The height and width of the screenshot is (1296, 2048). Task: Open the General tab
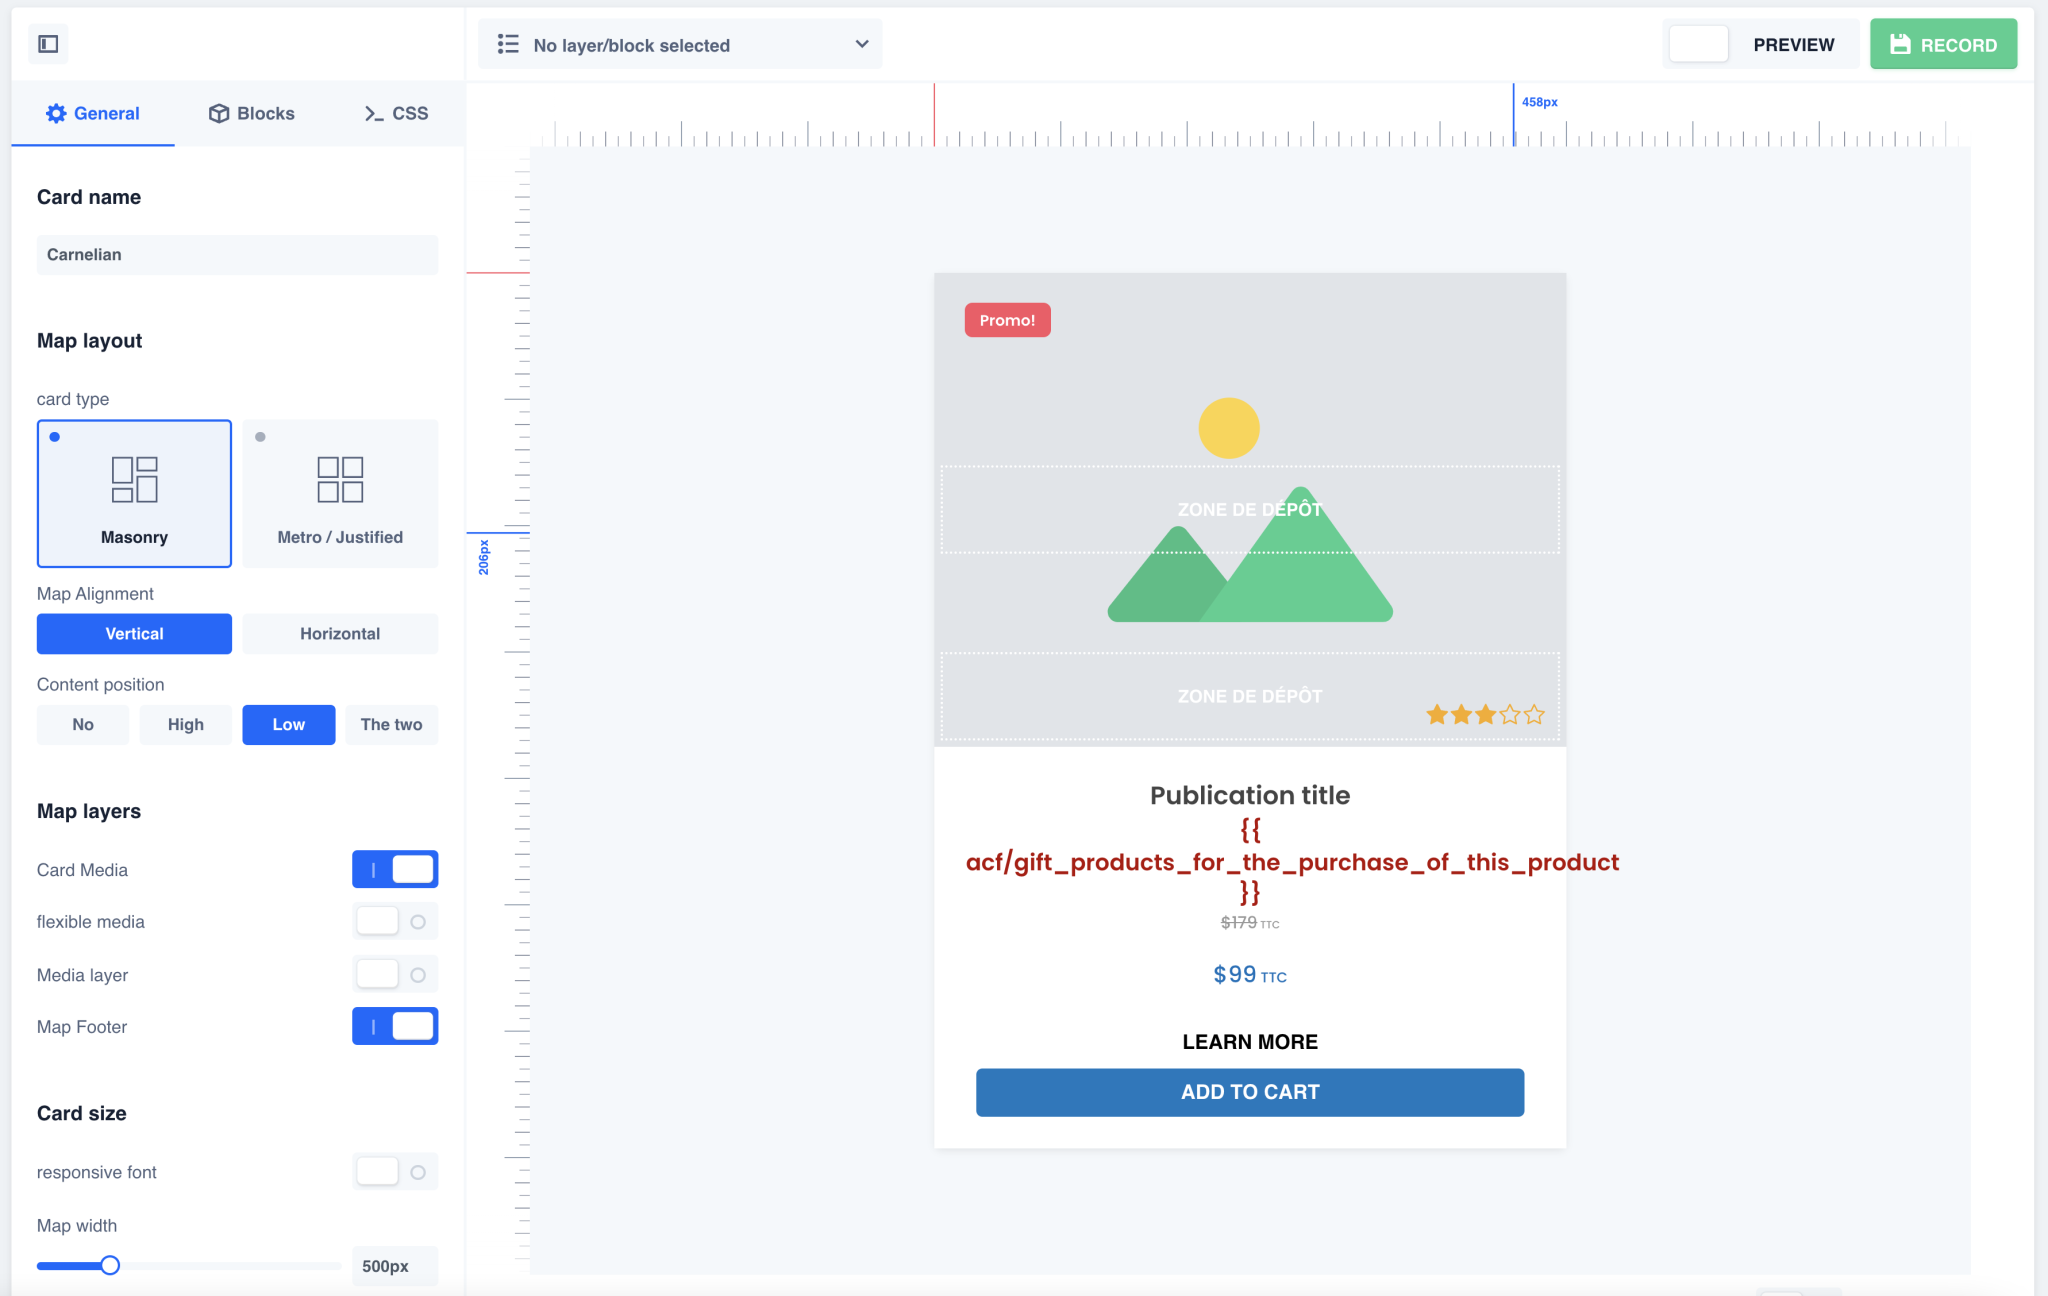[93, 114]
